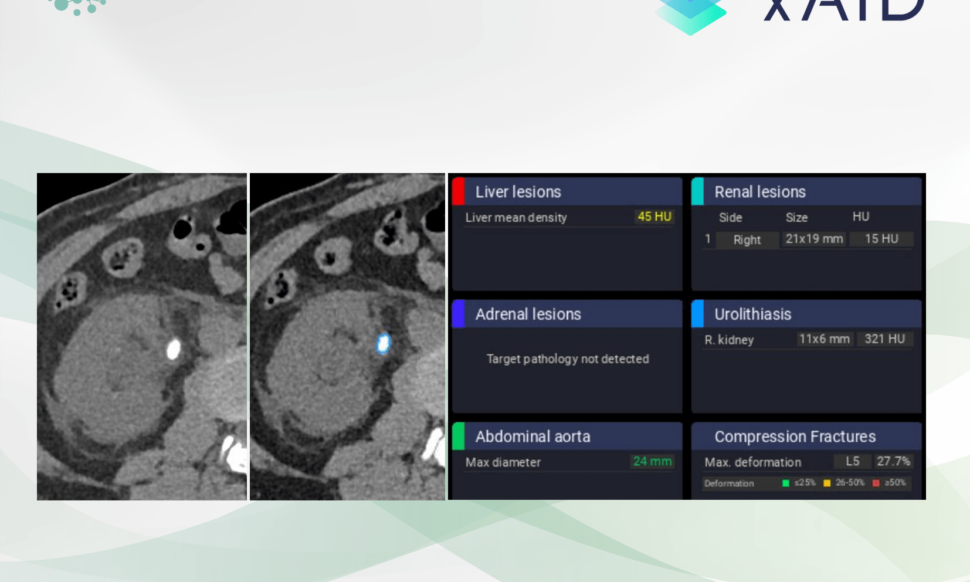Click the teal Renal lesions color tag

698,191
